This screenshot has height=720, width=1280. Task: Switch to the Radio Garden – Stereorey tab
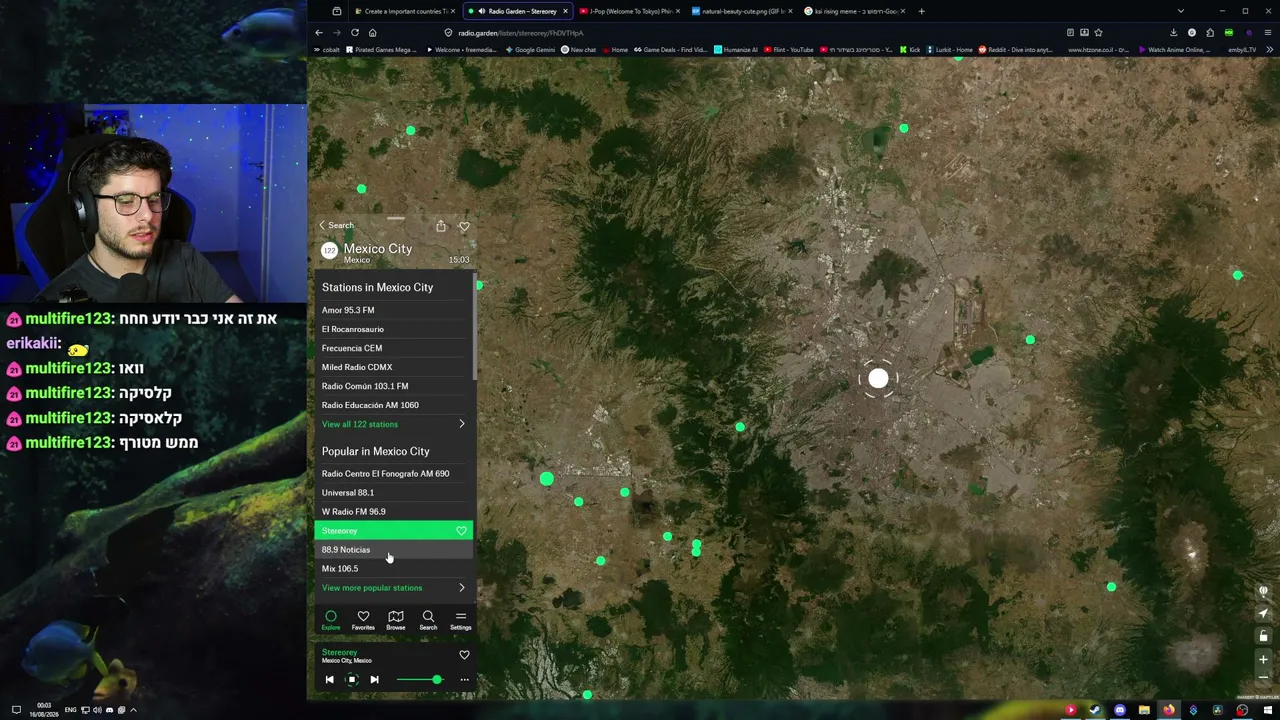tap(517, 11)
